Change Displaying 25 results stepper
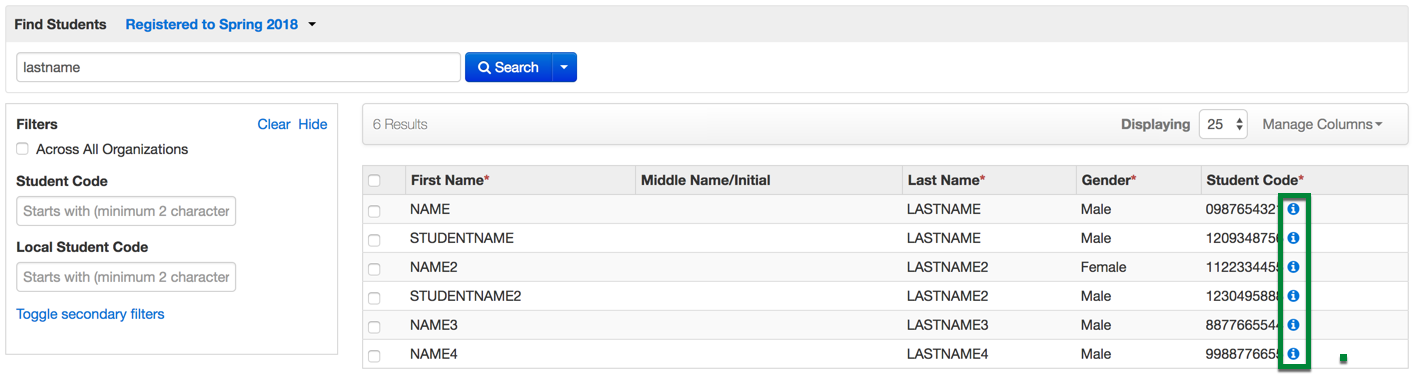This screenshot has width=1415, height=384. pyautogui.click(x=1223, y=124)
